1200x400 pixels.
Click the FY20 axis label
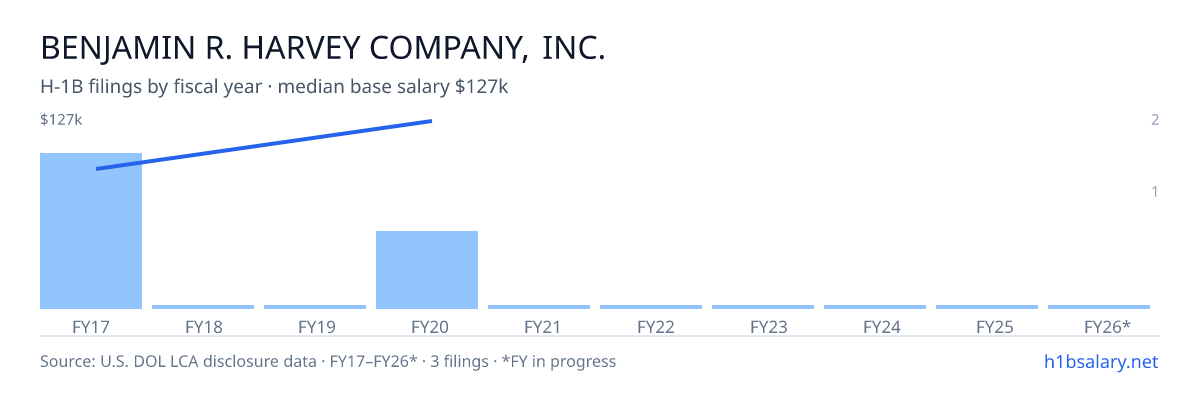[x=427, y=326]
